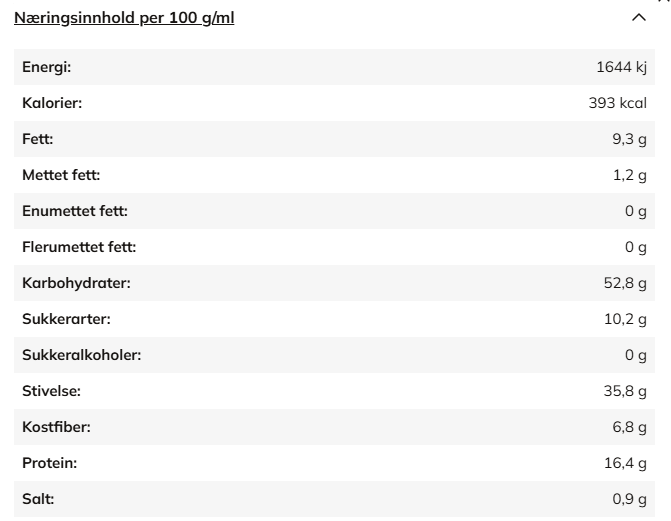Screen dimensions: 671x521
Task: Select the Salt row label
Action: [x=38, y=499]
